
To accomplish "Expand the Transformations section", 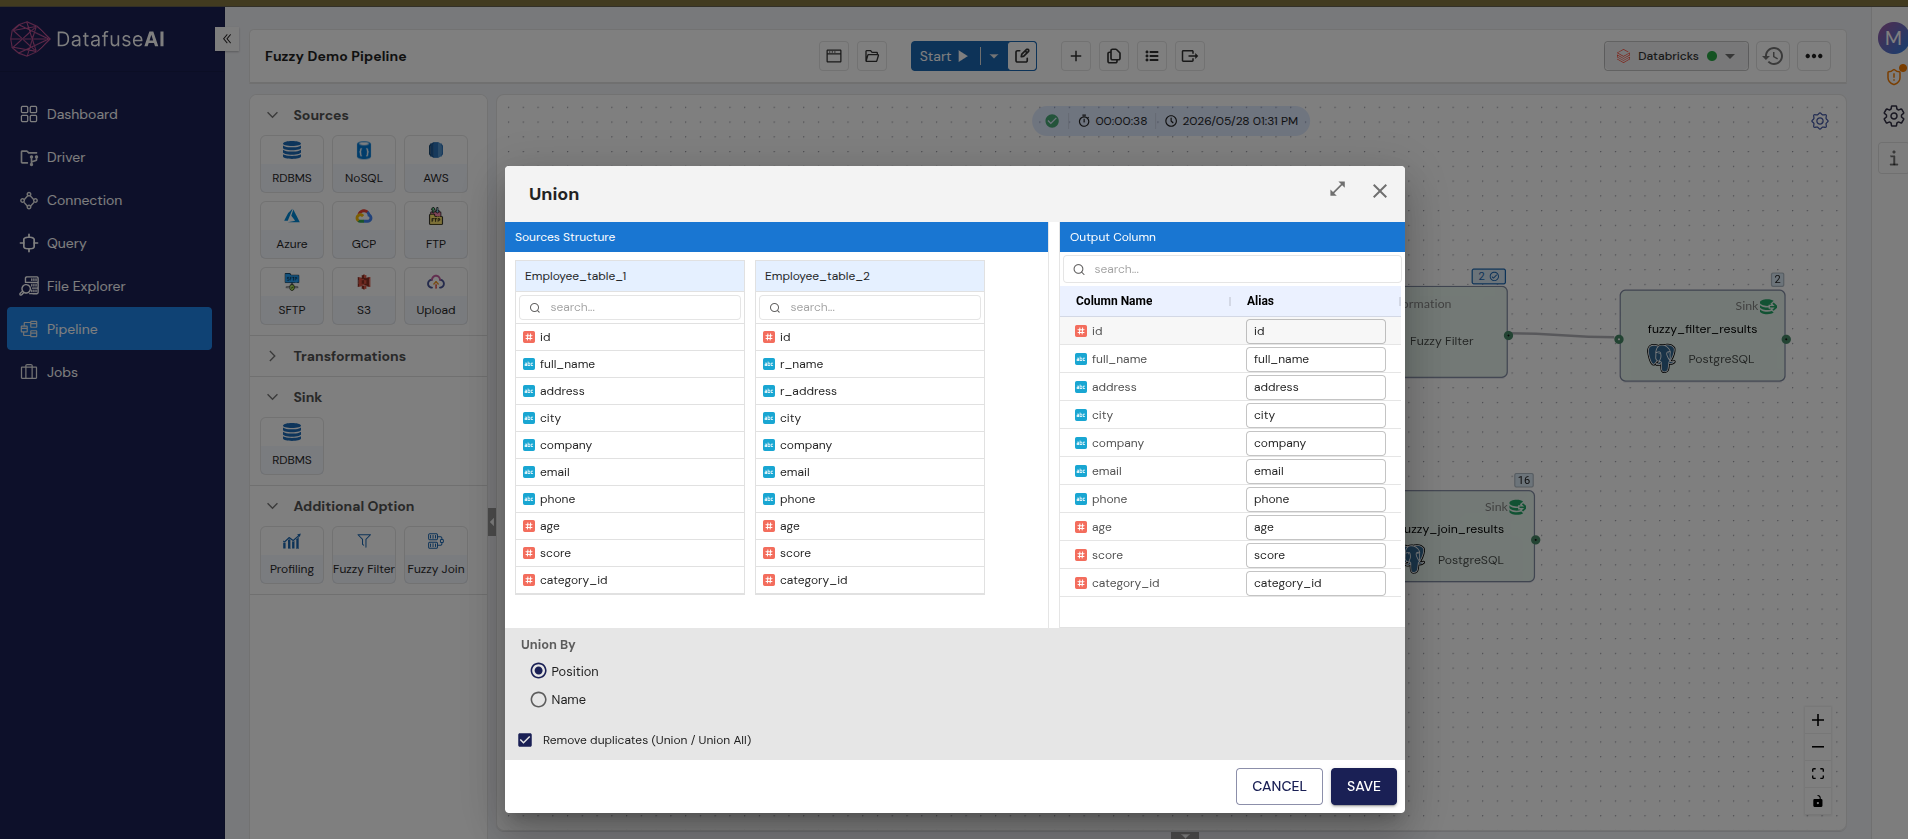I will (272, 356).
